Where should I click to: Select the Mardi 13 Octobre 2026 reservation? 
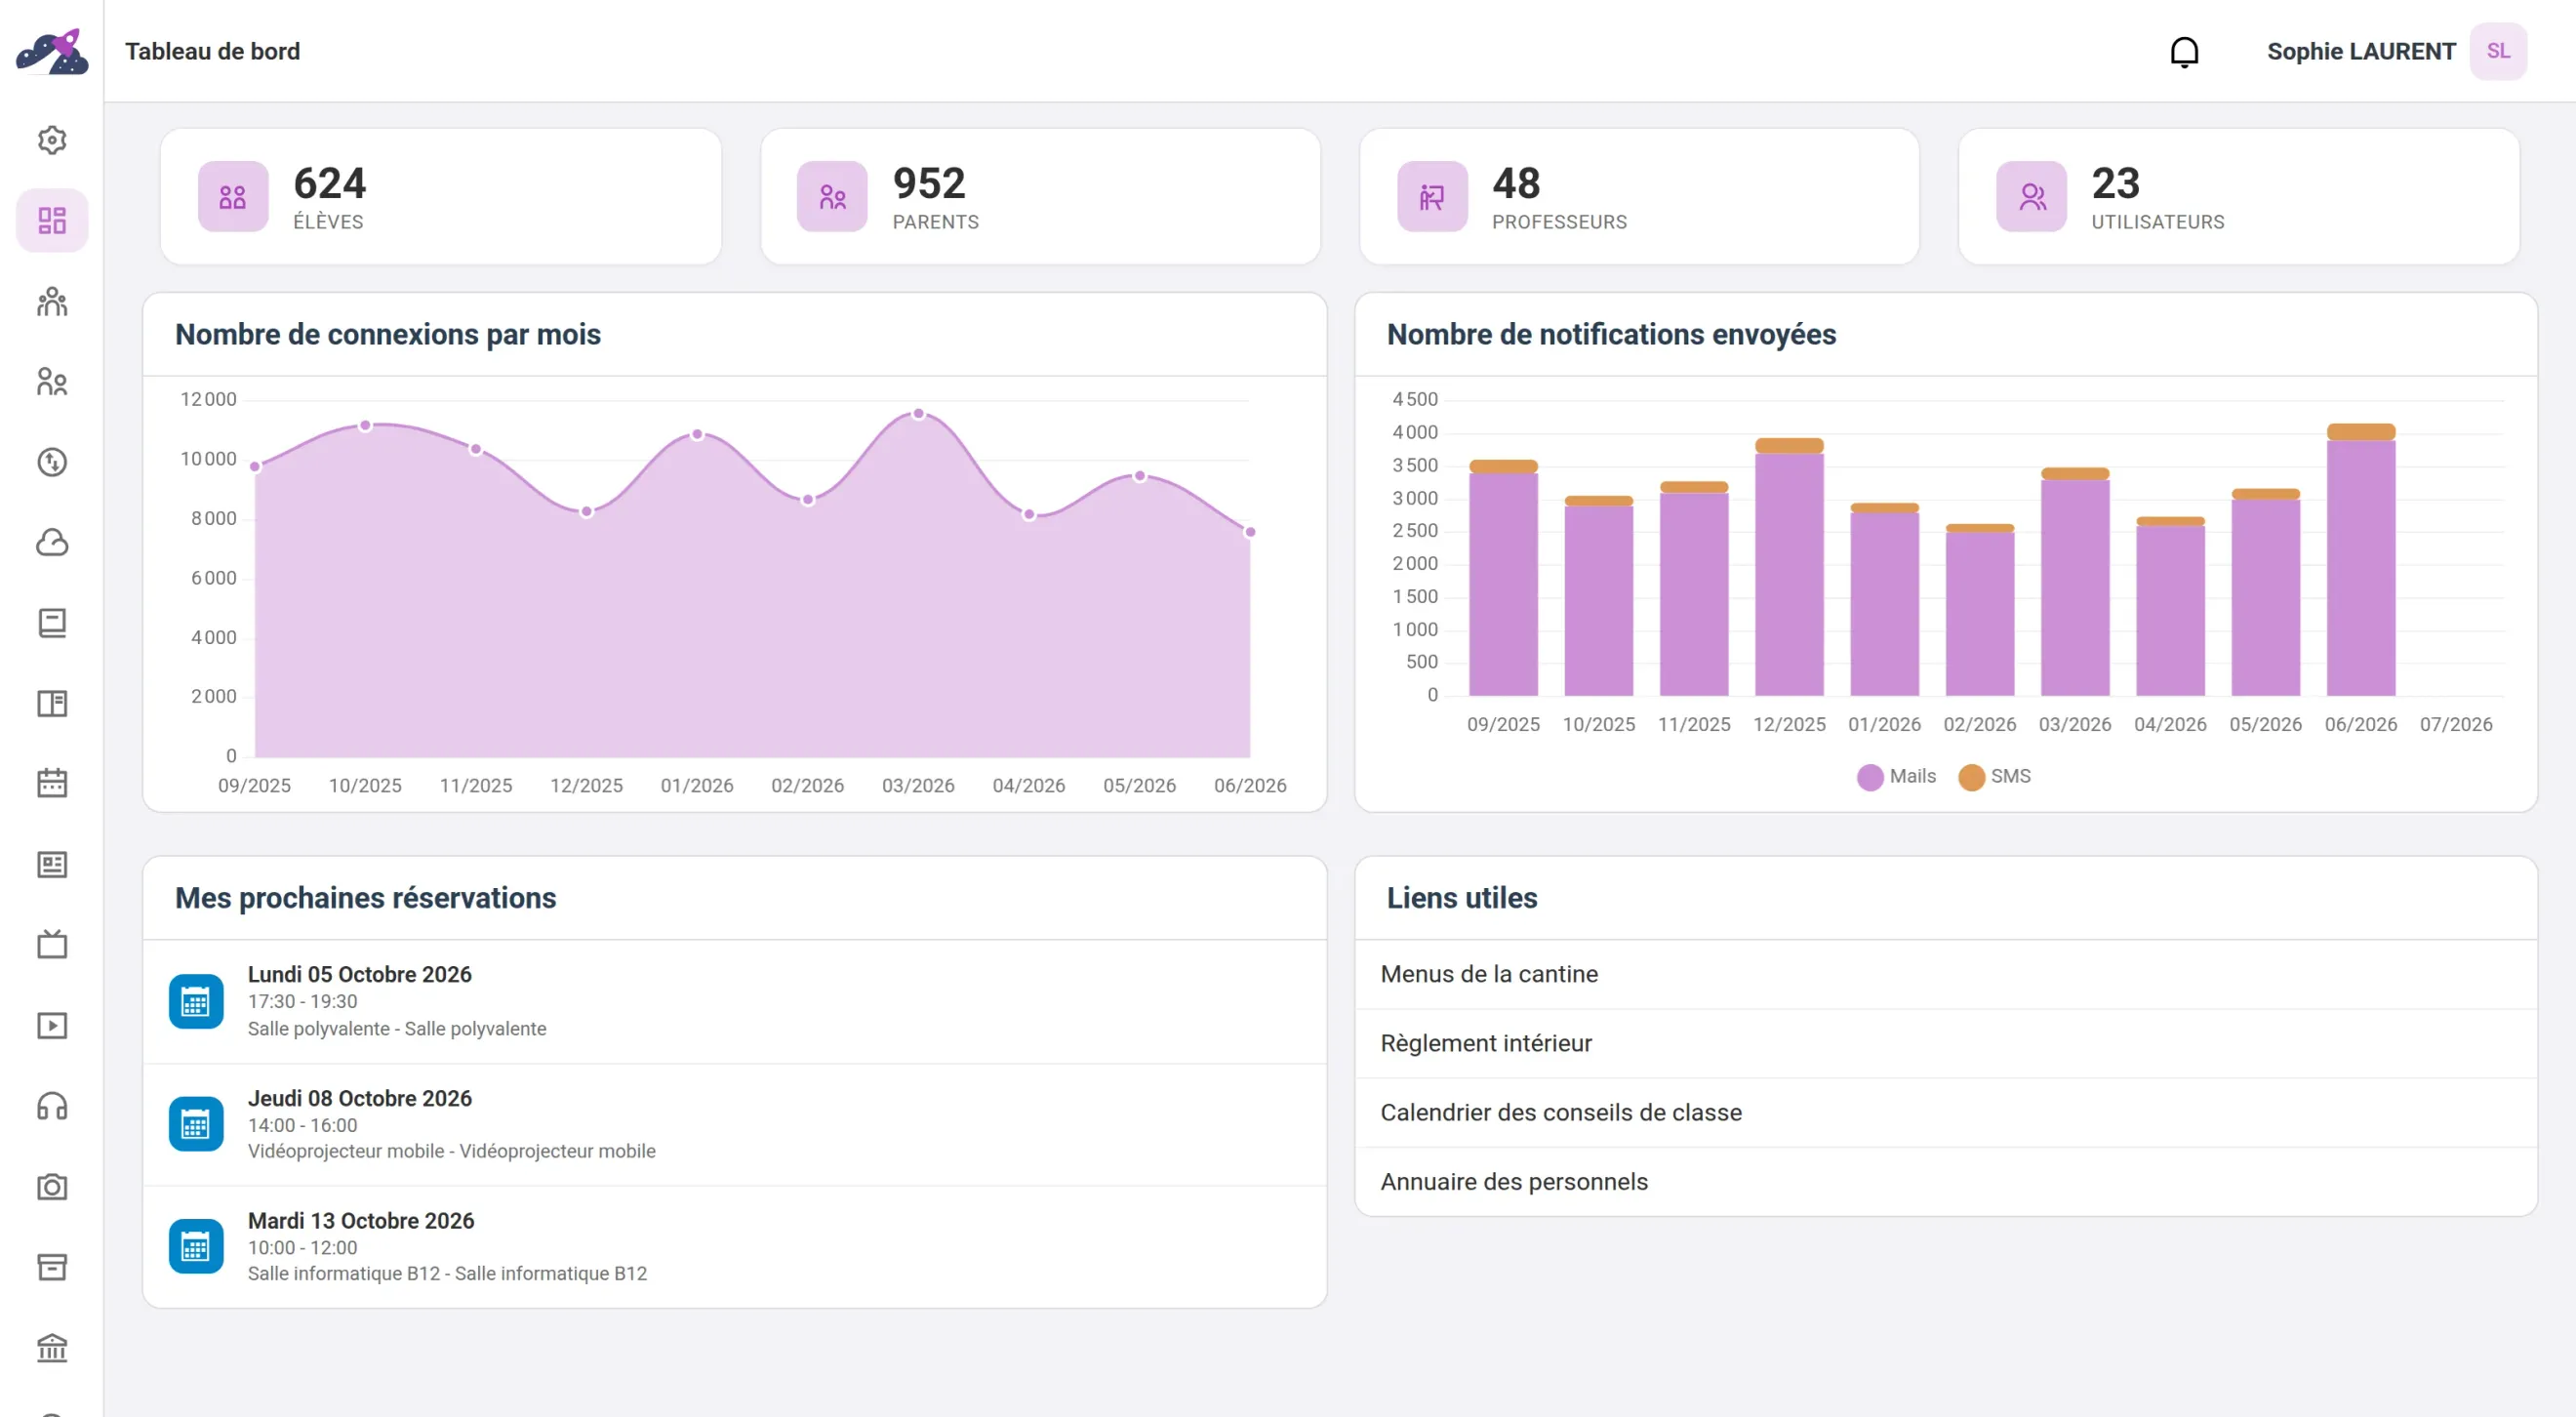coord(735,1247)
